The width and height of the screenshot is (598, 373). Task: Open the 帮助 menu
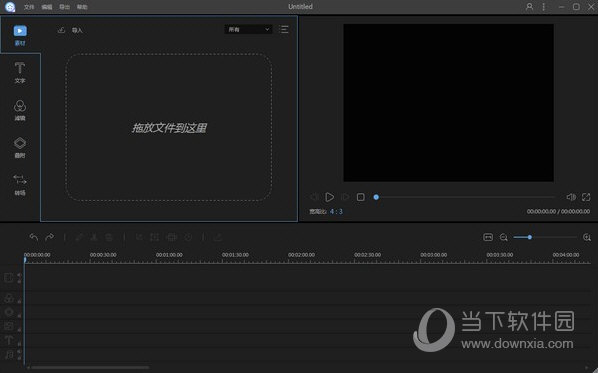tap(82, 7)
